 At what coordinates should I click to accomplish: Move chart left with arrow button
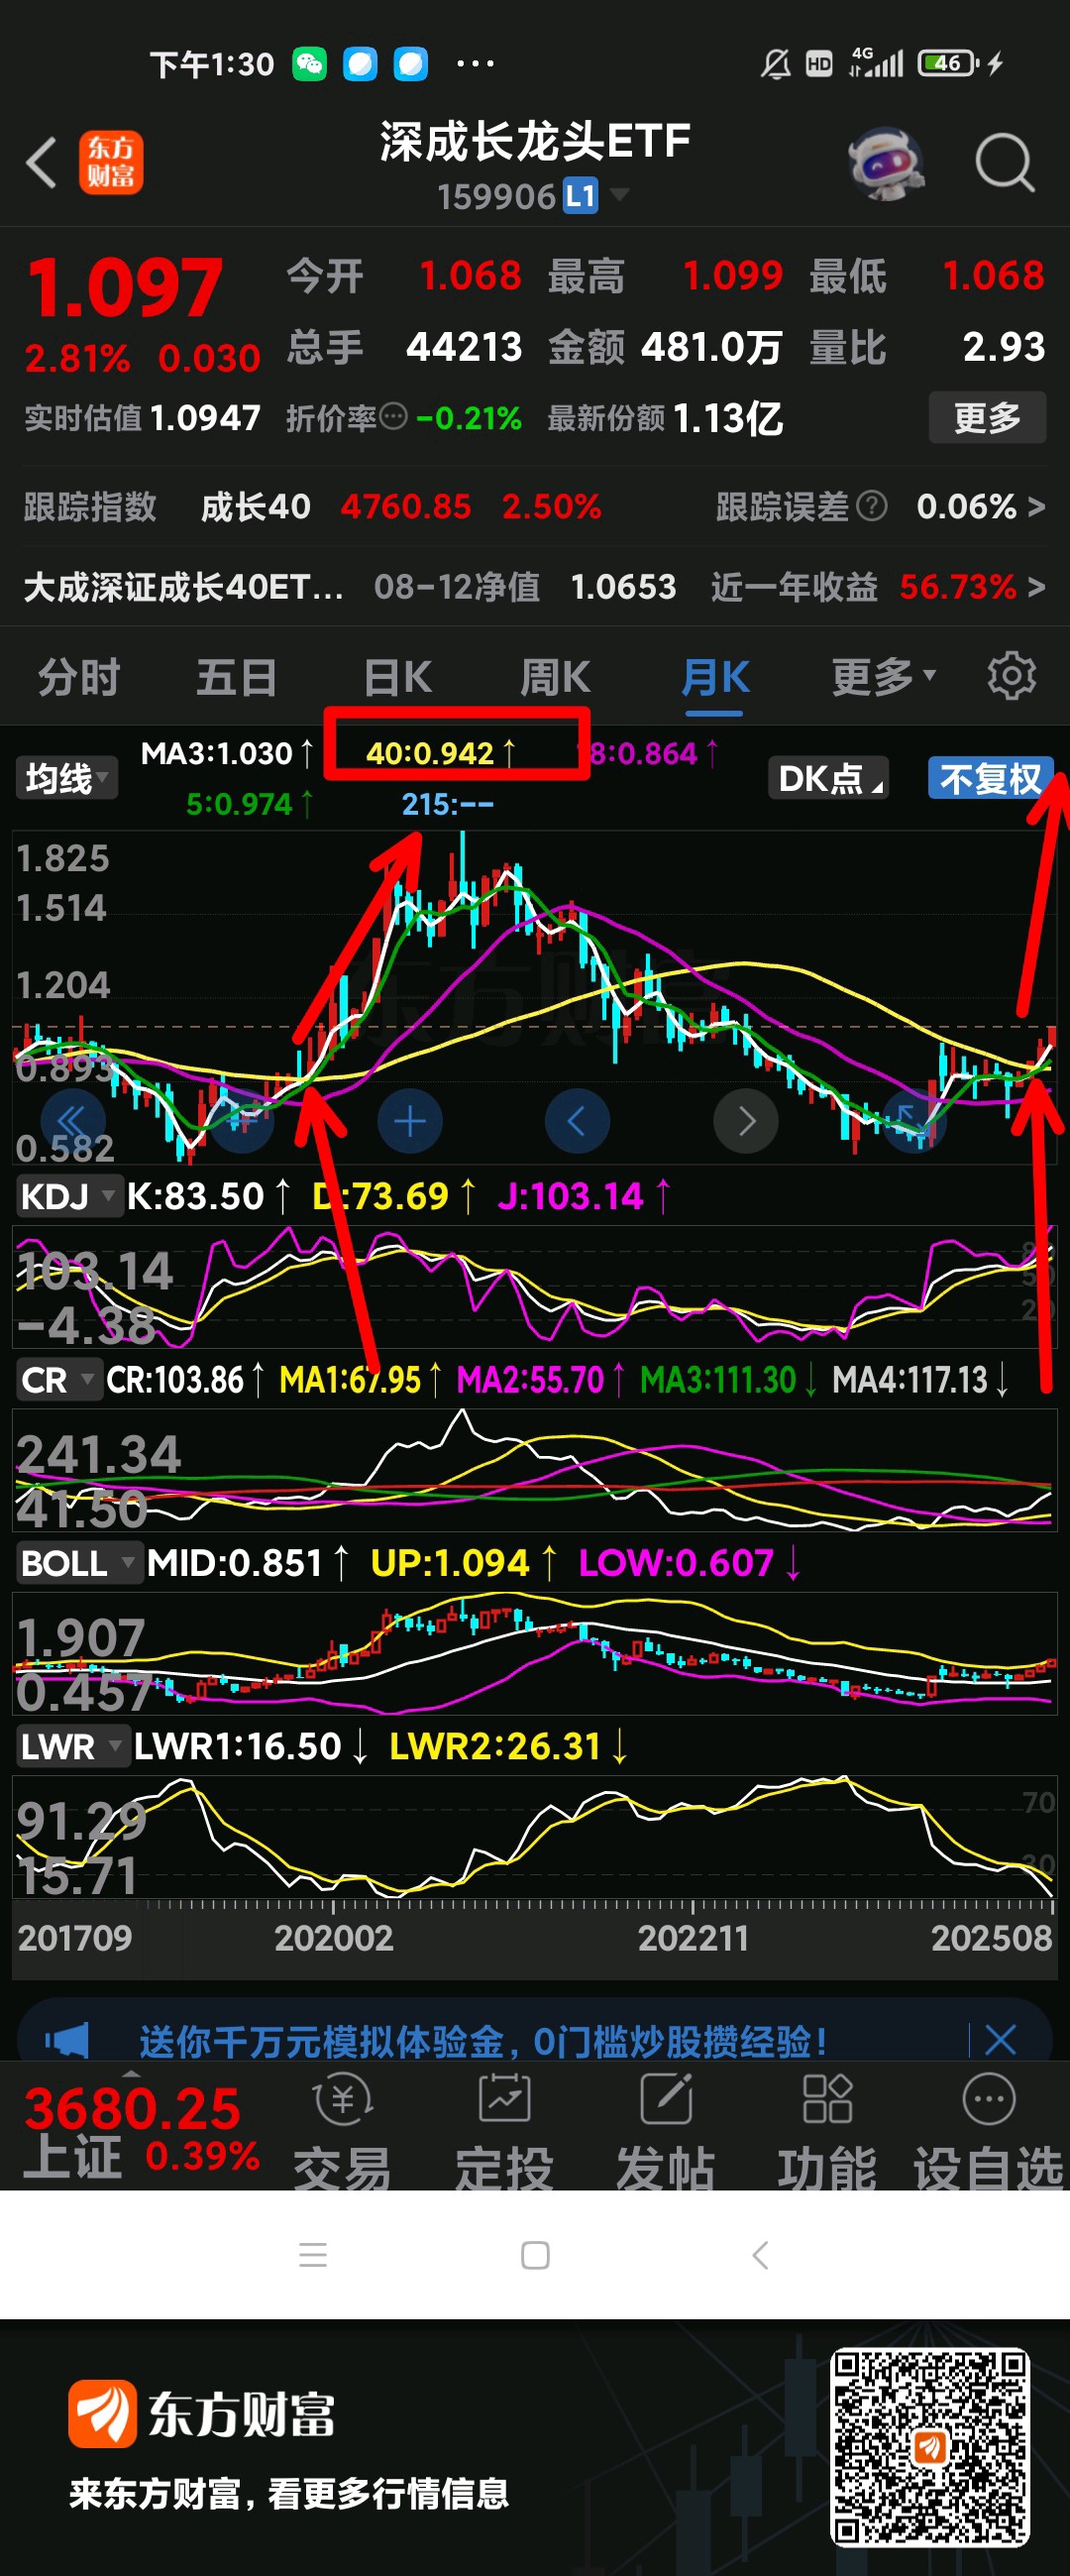(577, 1121)
